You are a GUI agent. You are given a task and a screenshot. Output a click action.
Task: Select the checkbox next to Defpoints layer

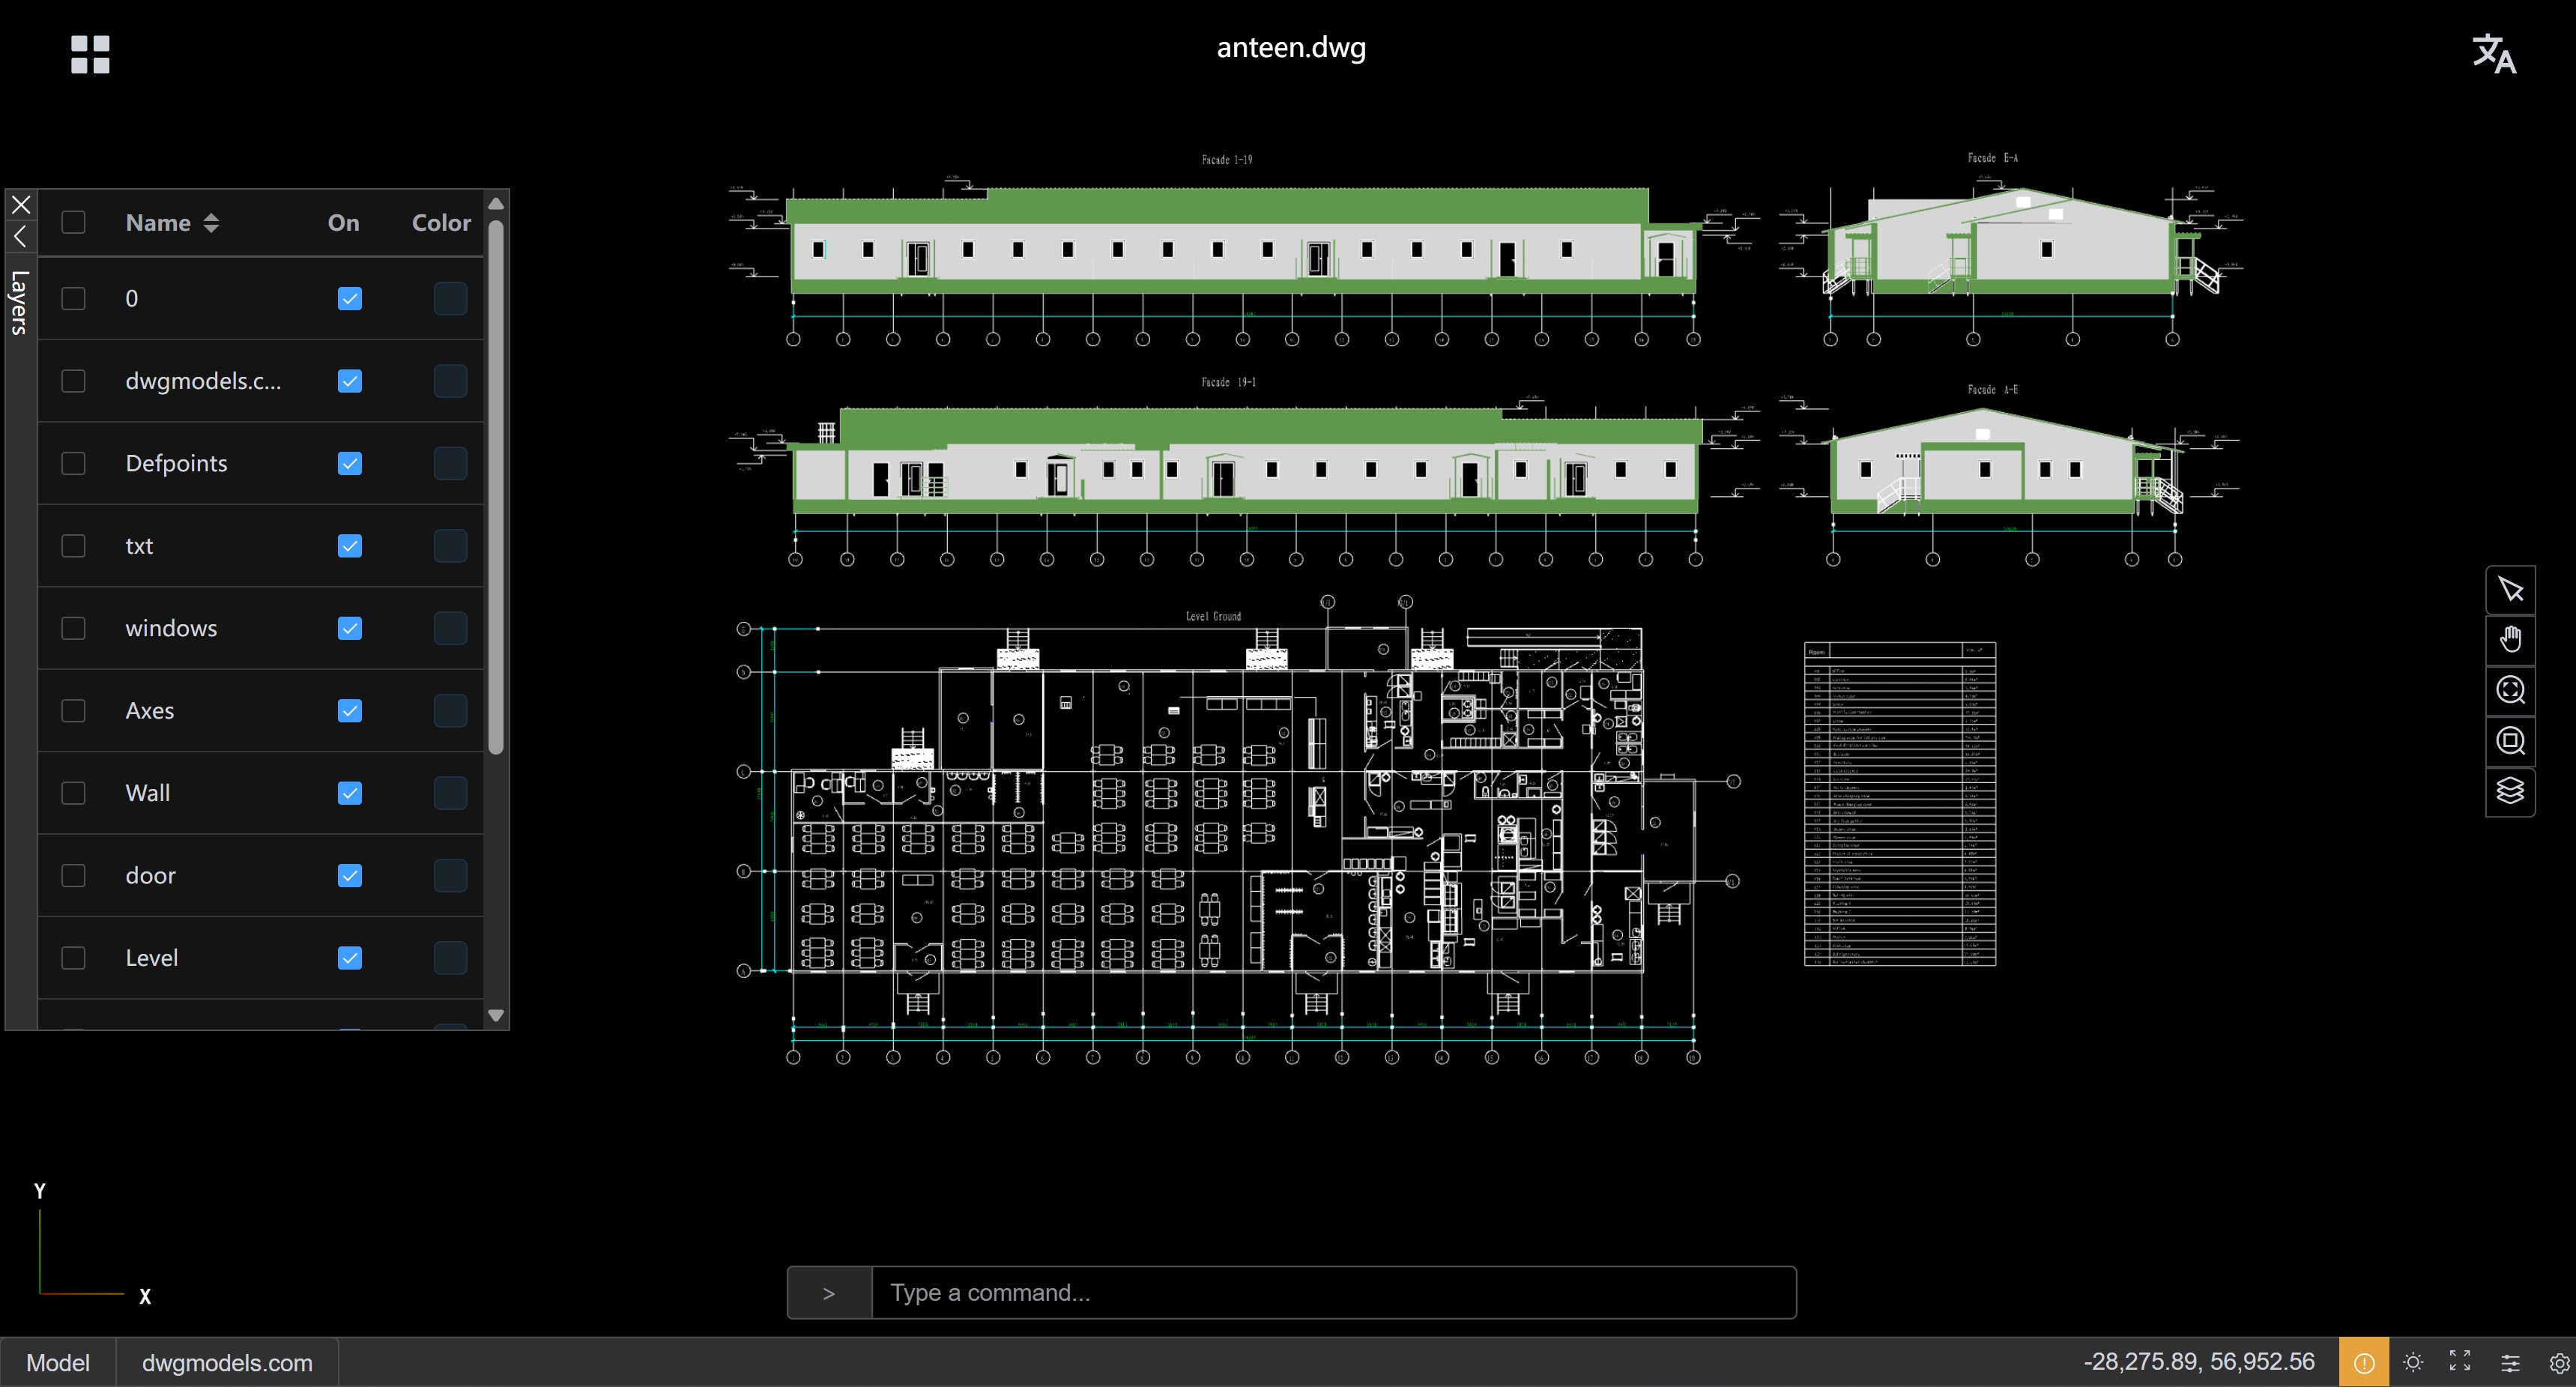click(73, 463)
